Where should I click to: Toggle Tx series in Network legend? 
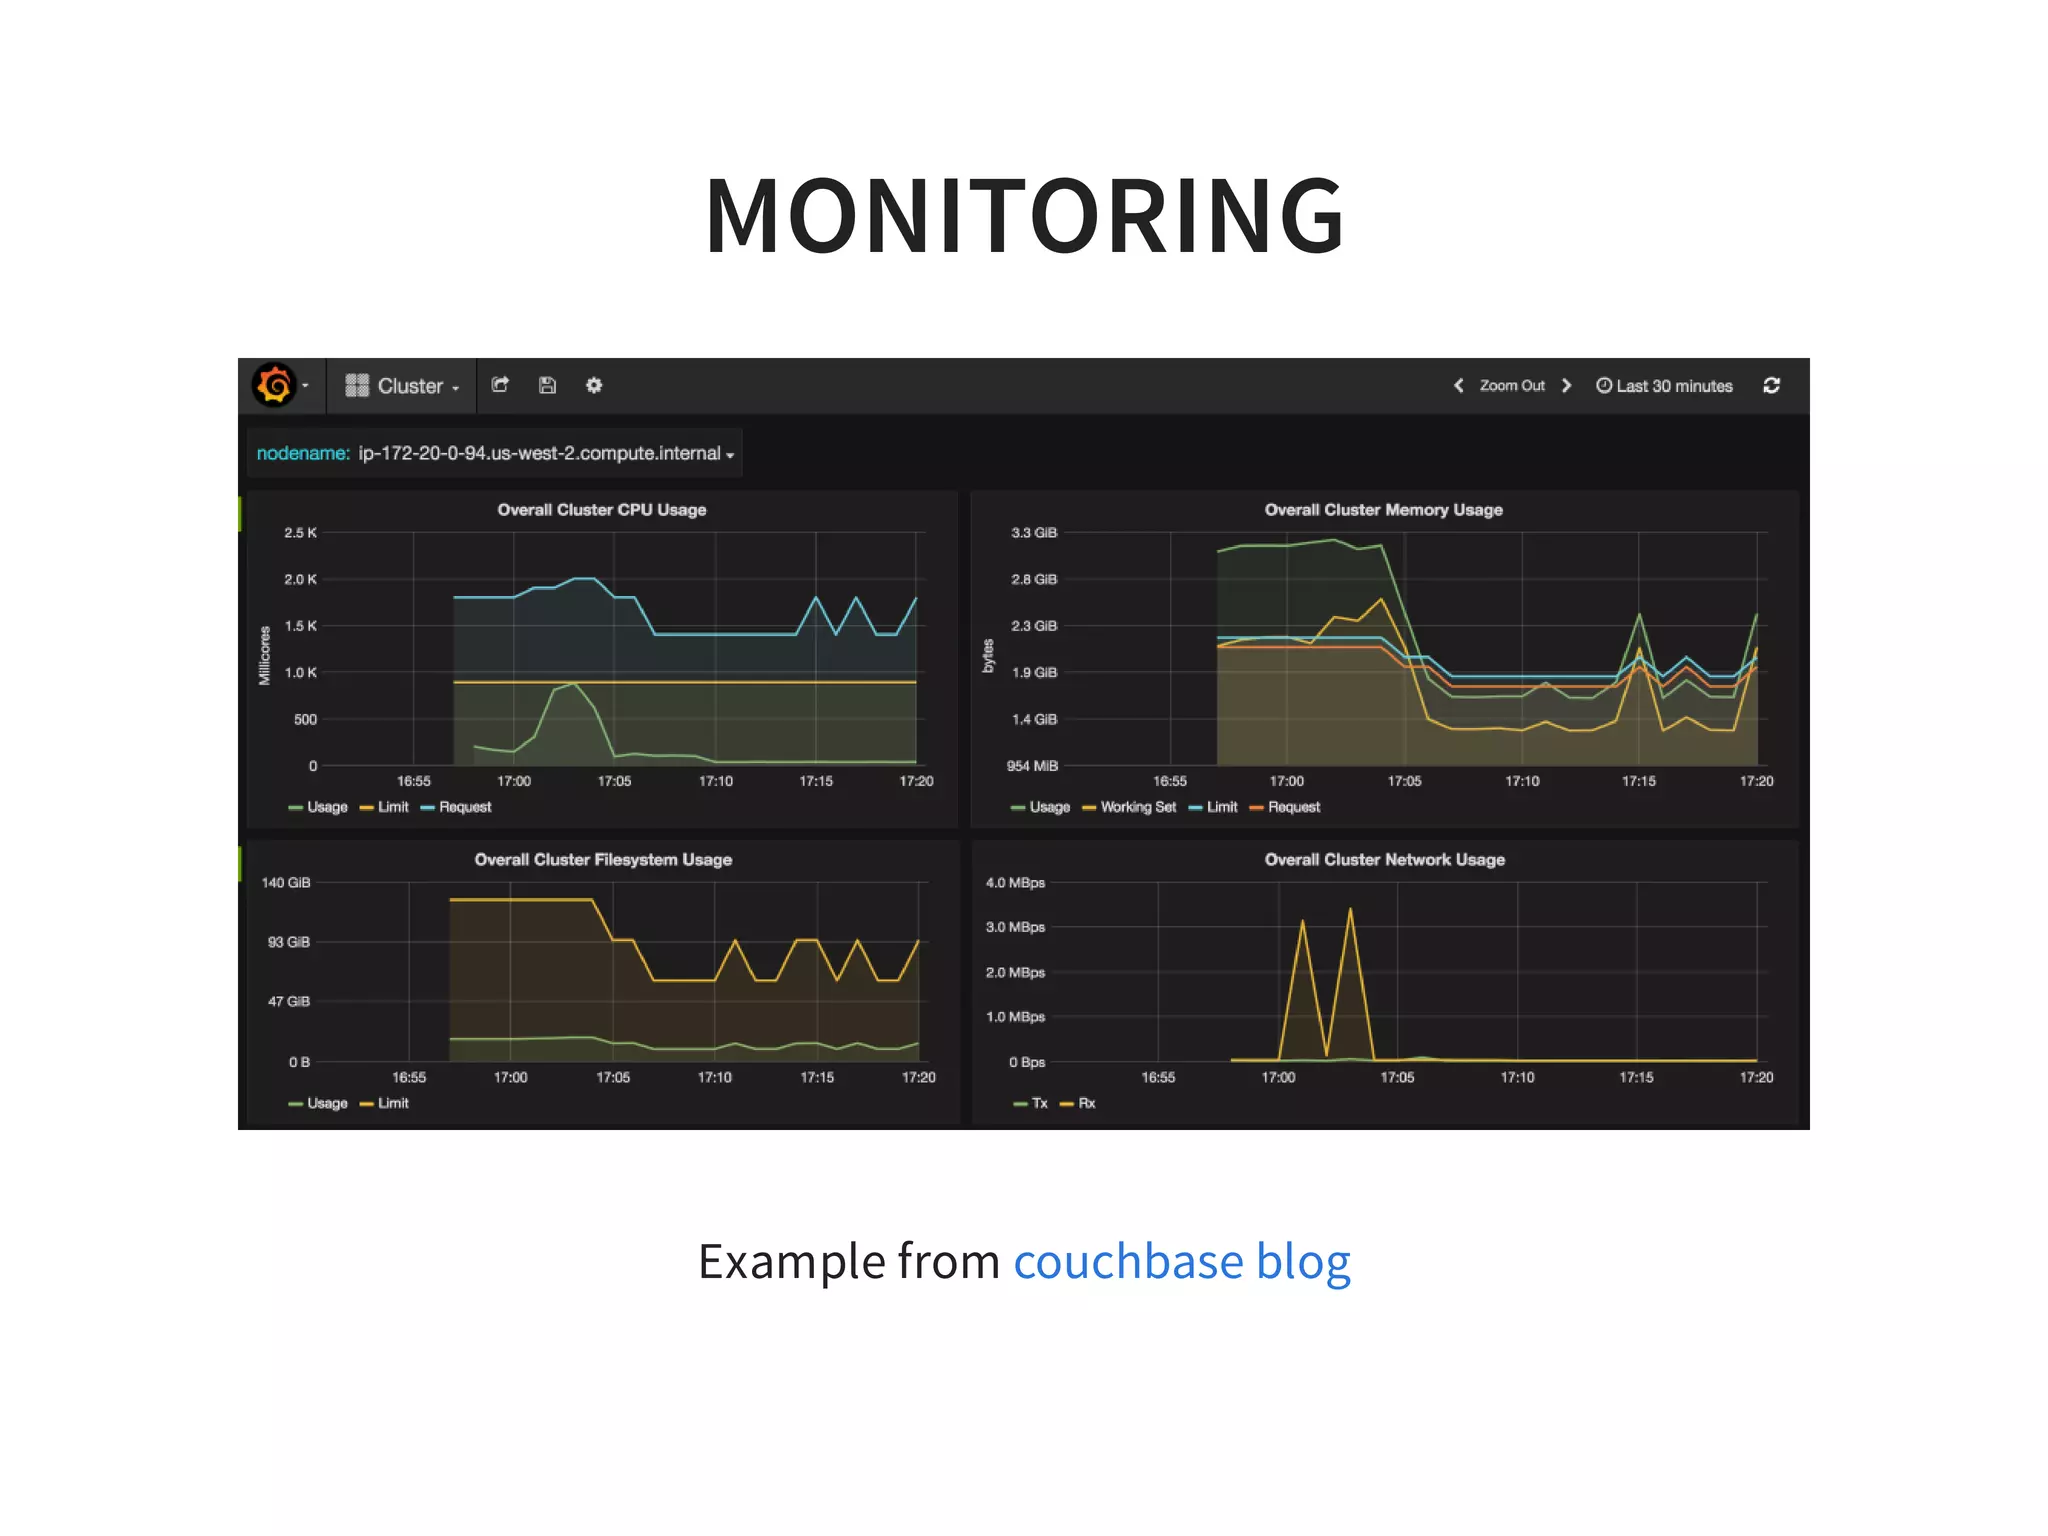(x=1030, y=1103)
